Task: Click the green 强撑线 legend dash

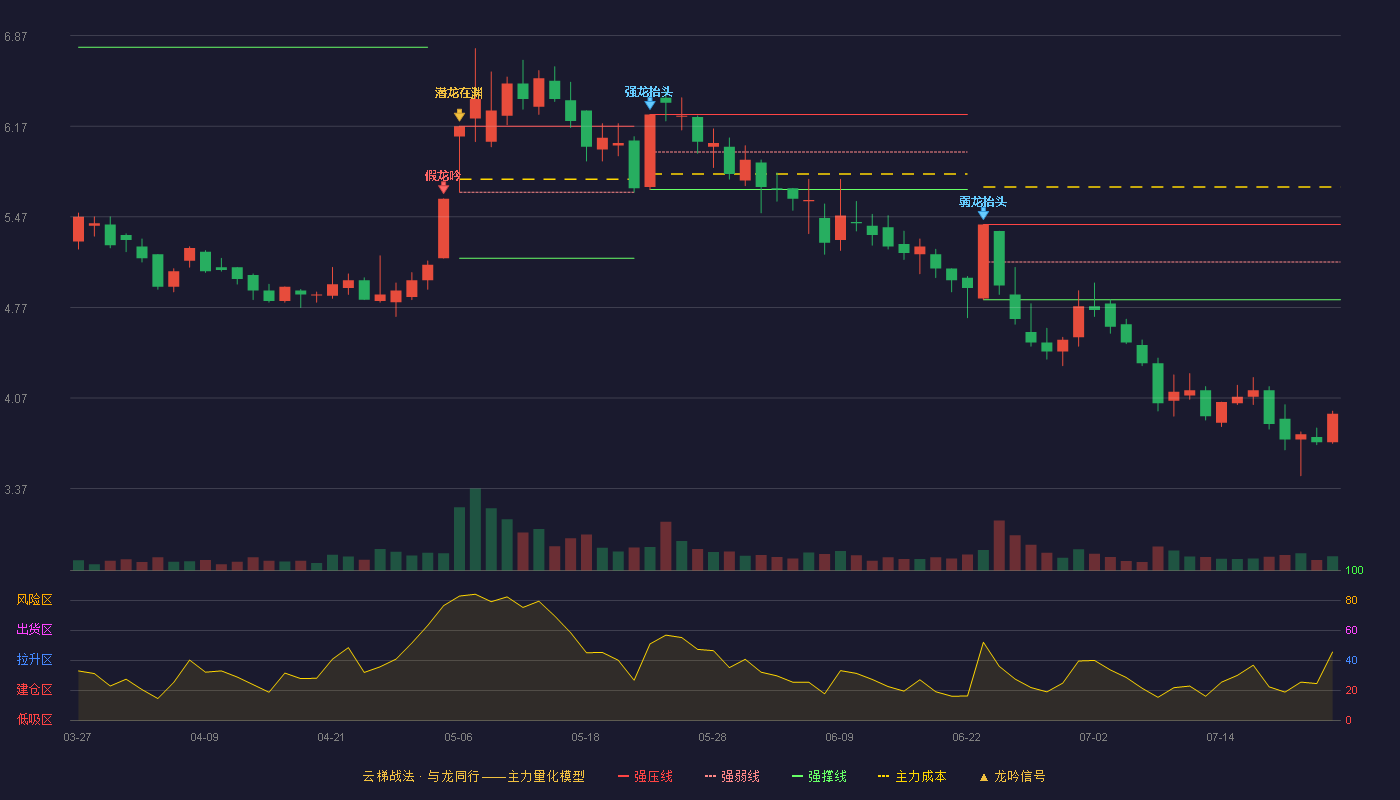Action: click(x=798, y=777)
